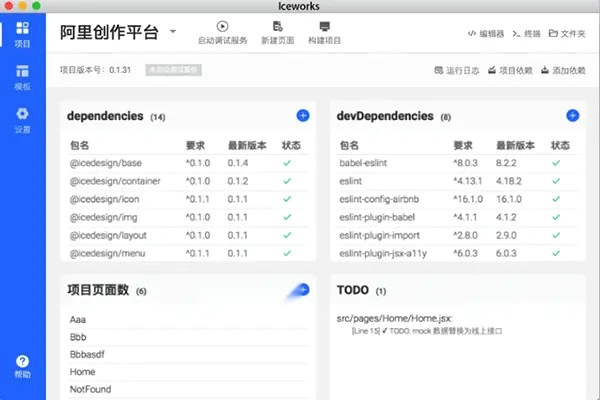This screenshot has width=600, height=400.
Task: Open the 设置 (Settings) gear icon
Action: (x=22, y=119)
